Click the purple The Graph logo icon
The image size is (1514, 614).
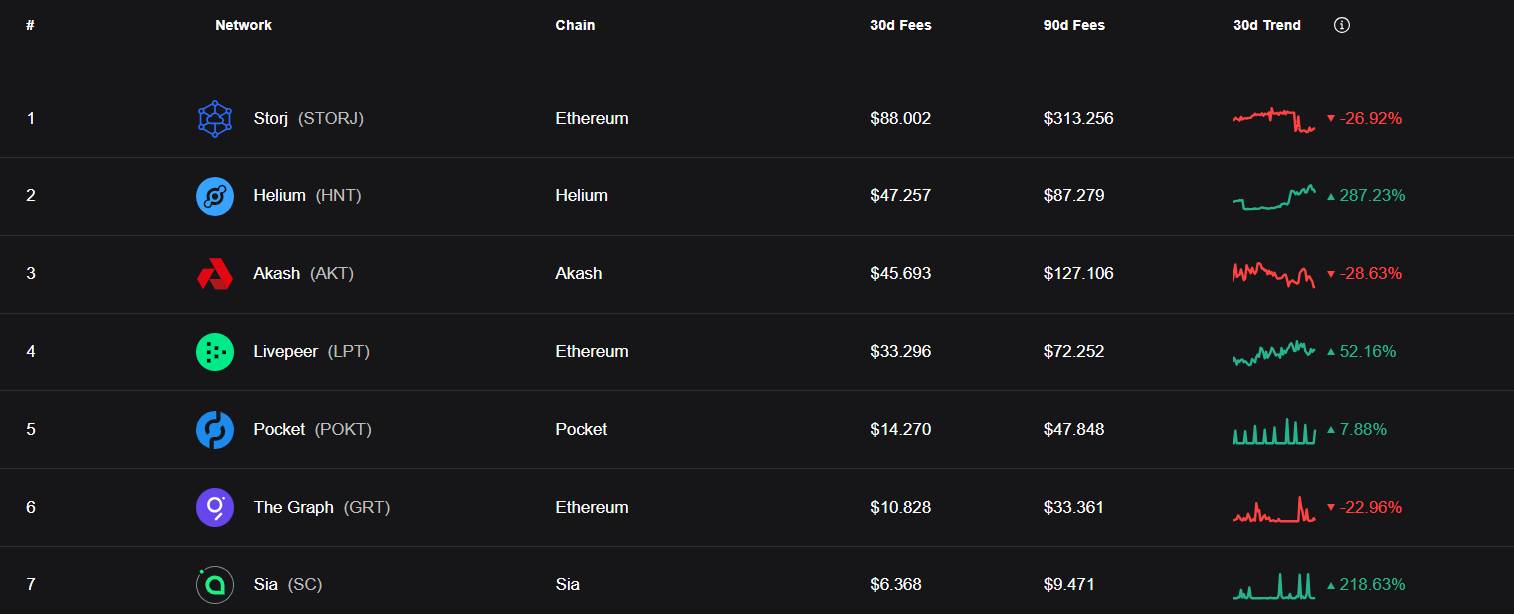pyautogui.click(x=215, y=507)
